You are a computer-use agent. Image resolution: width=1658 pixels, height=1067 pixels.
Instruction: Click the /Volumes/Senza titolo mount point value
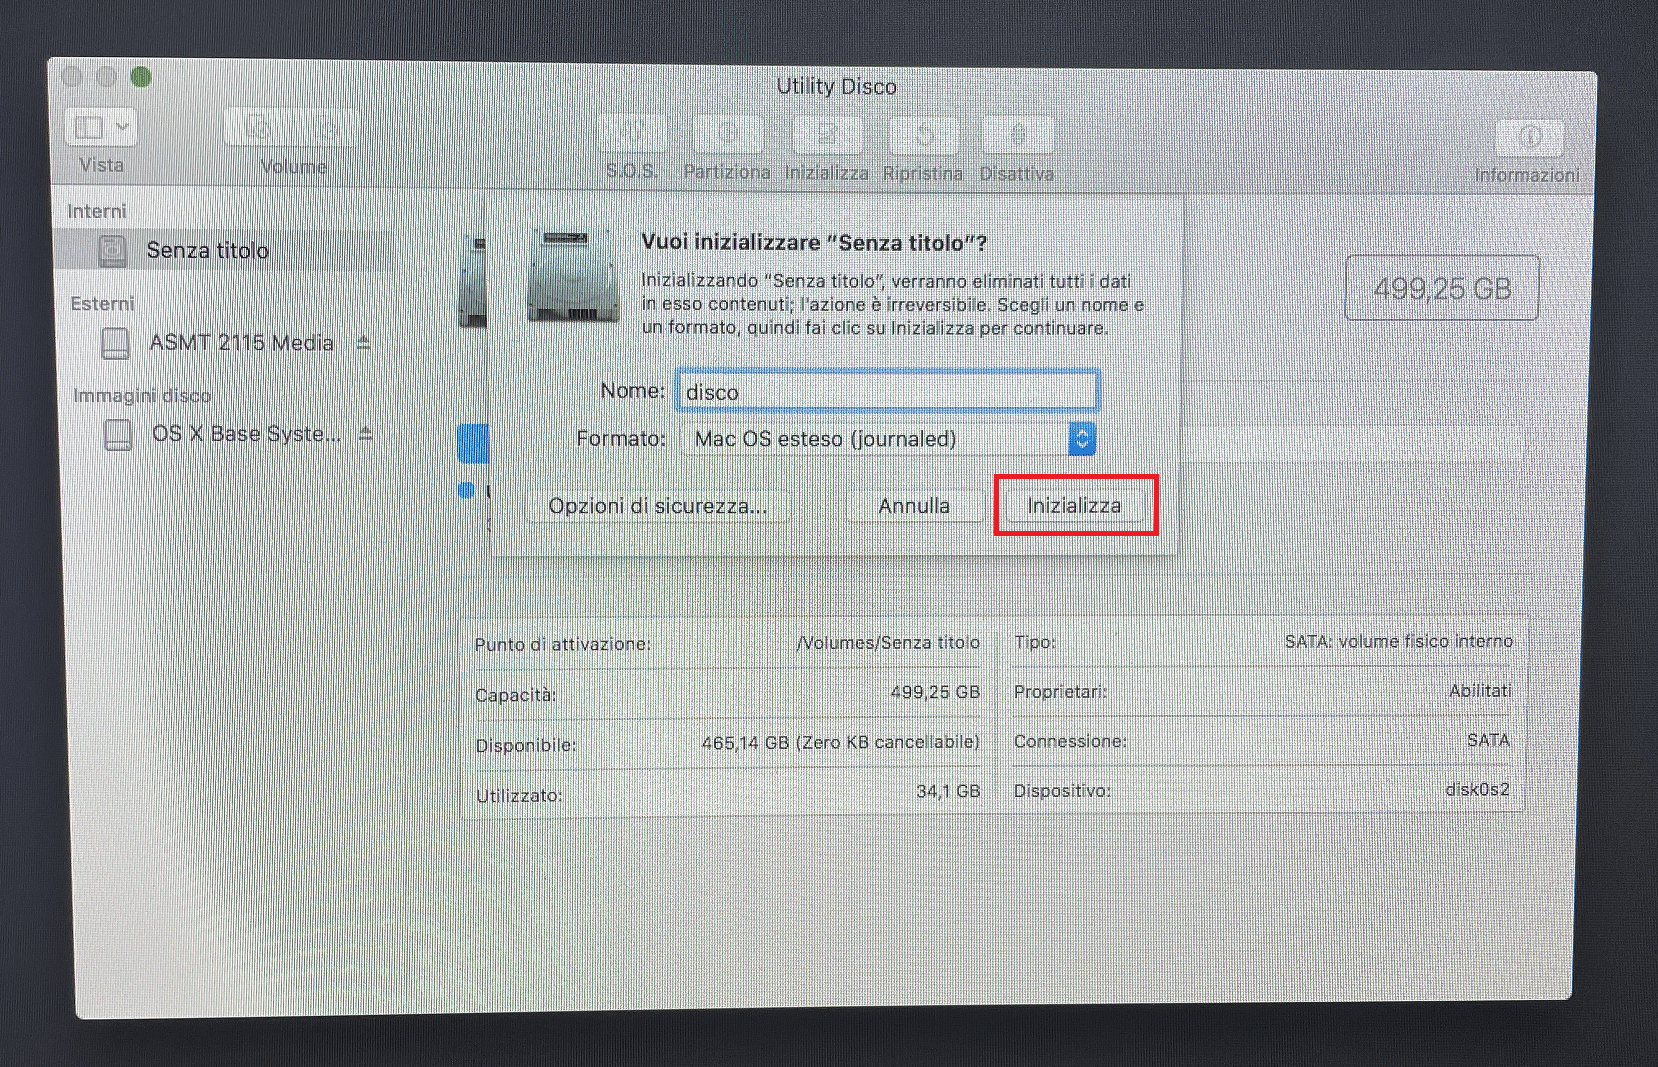[888, 642]
